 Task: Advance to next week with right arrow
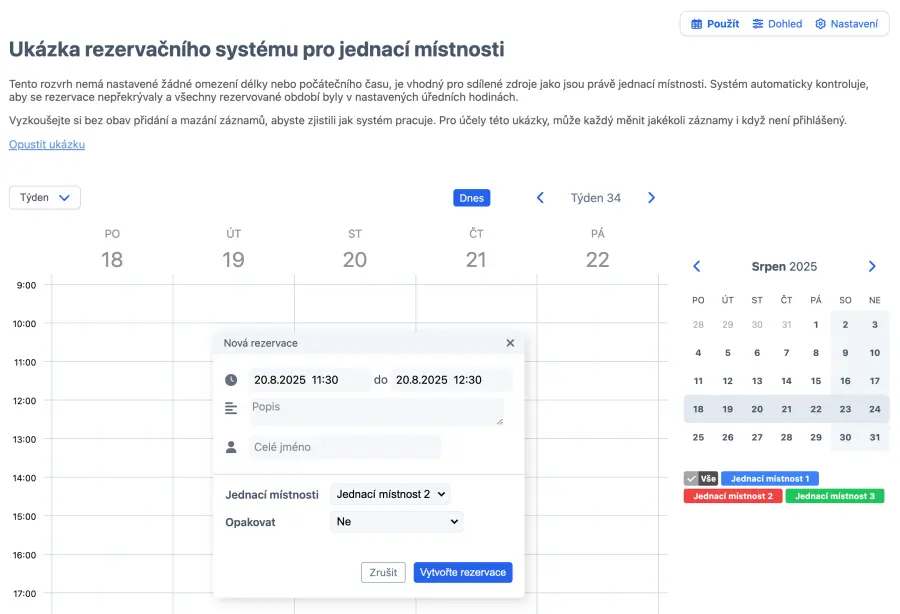[651, 198]
